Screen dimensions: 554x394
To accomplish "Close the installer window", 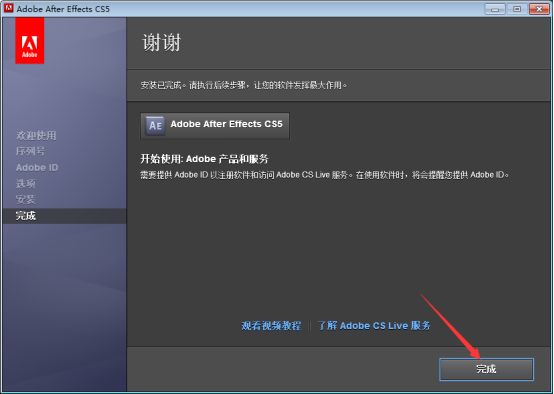I will (539, 9).
